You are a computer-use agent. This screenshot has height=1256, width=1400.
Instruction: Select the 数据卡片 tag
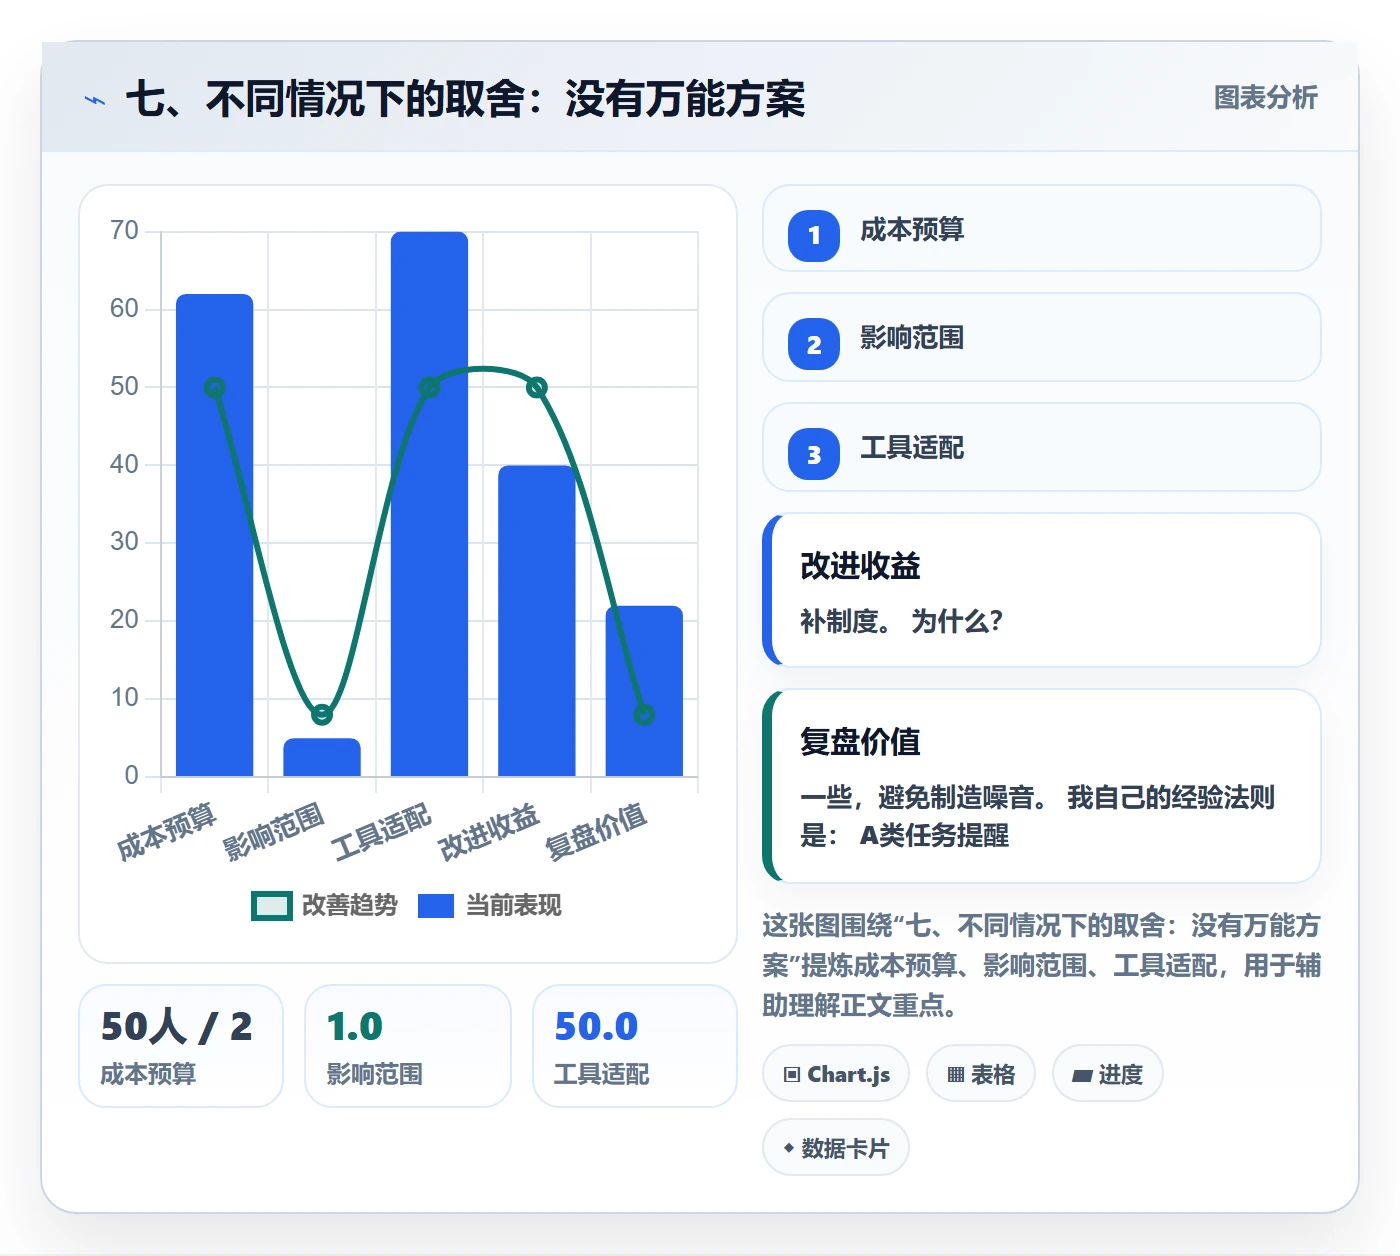tap(836, 1148)
